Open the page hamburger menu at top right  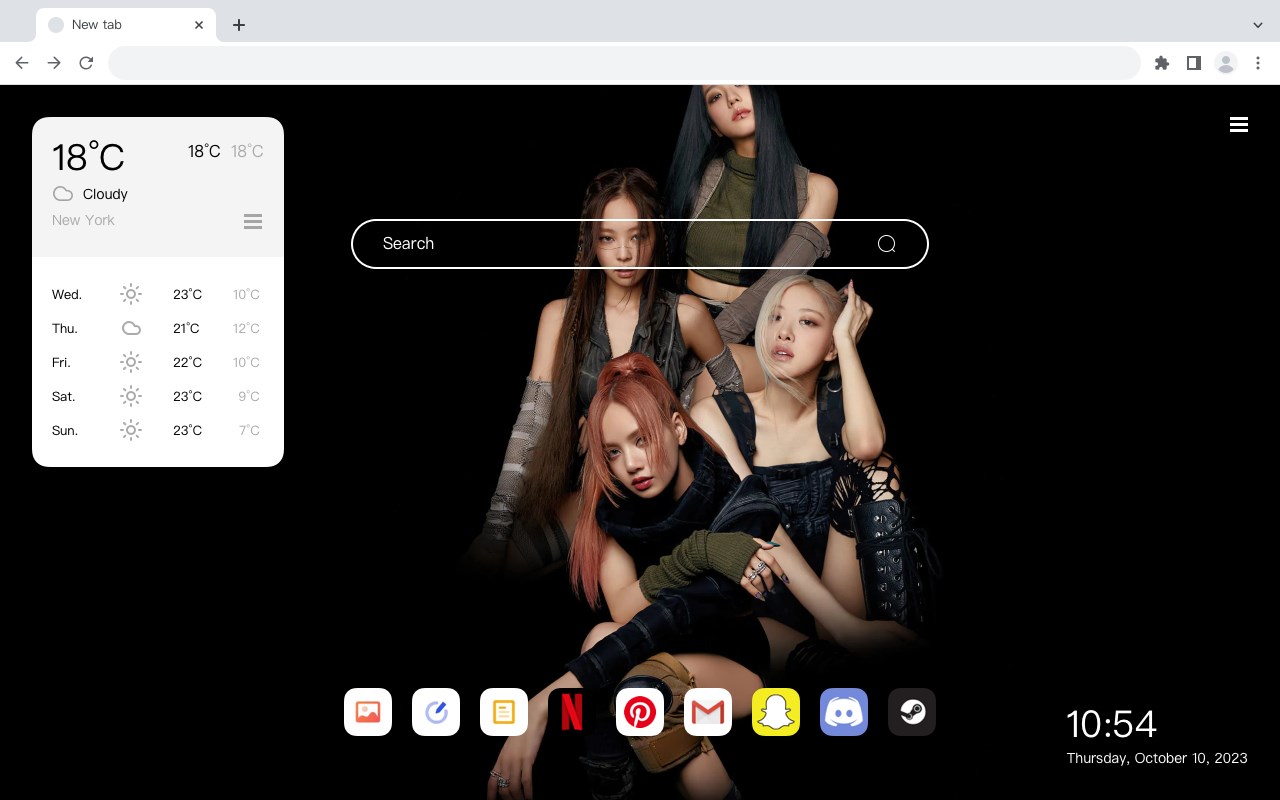[x=1239, y=125]
